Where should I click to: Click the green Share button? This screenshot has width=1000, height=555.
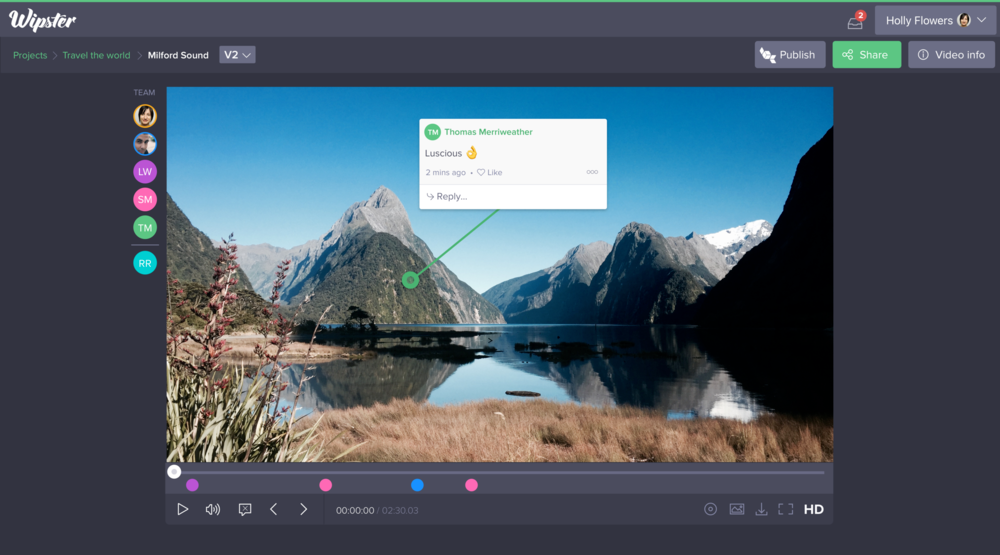click(x=865, y=55)
